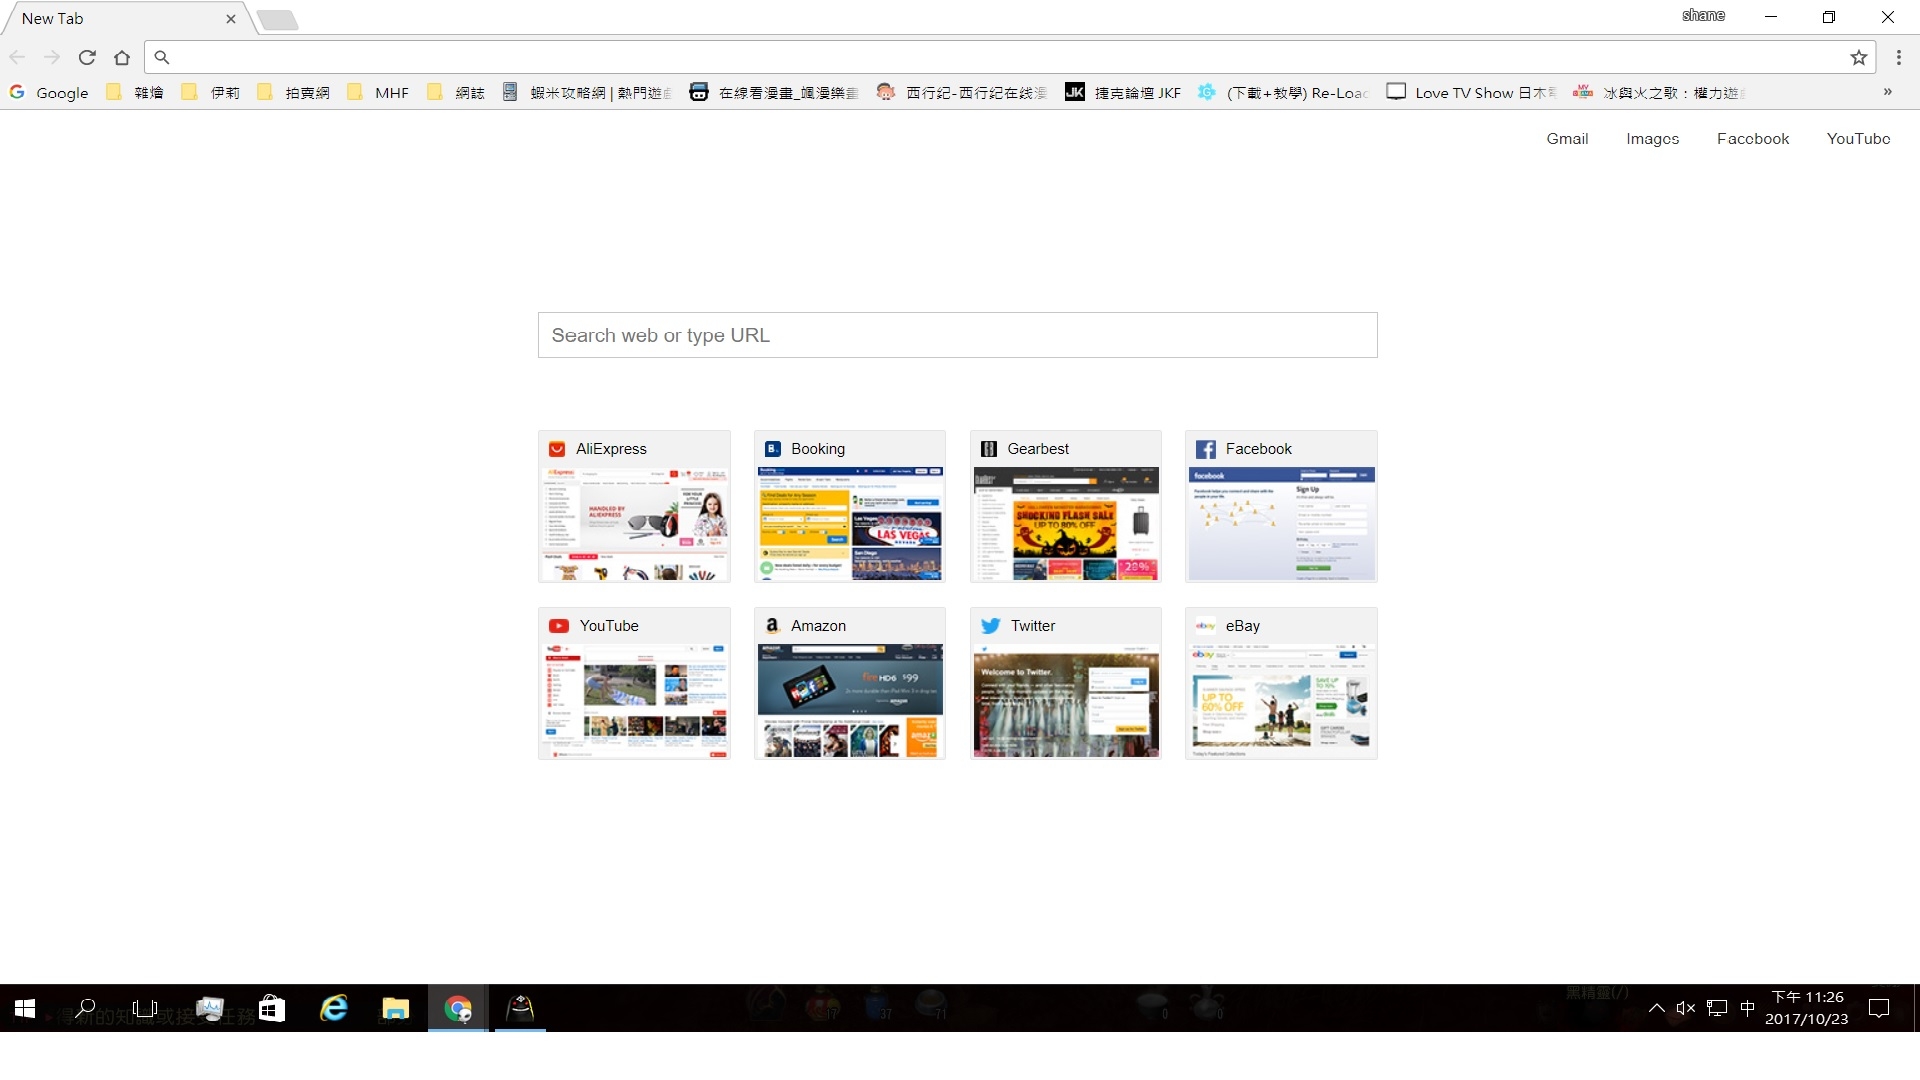Open the Windows Start menu
The width and height of the screenshot is (1920, 1080).
(x=25, y=1008)
